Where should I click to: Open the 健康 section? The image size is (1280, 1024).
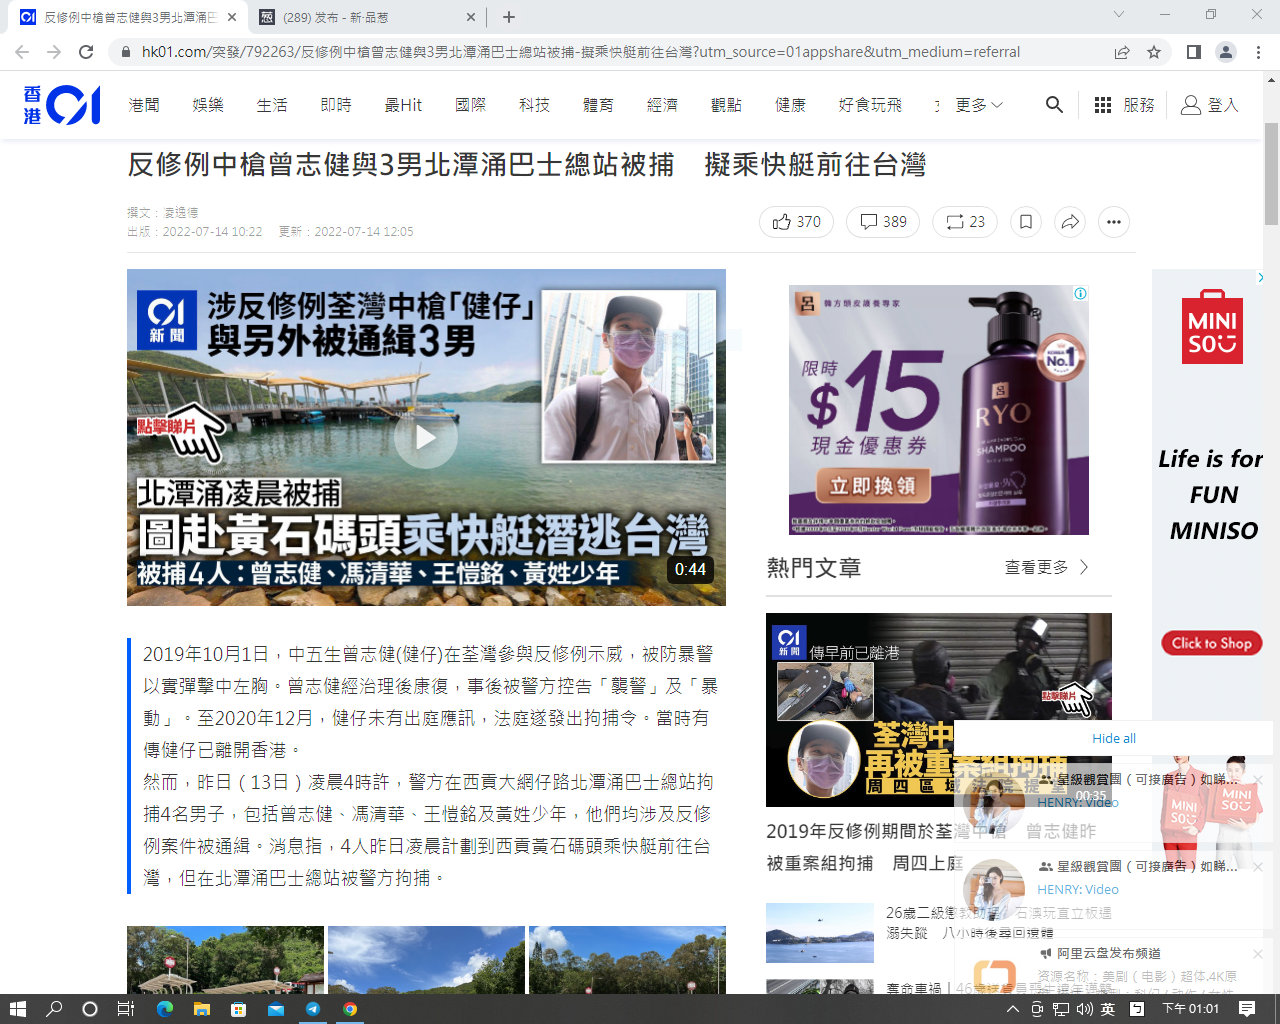[x=791, y=105]
